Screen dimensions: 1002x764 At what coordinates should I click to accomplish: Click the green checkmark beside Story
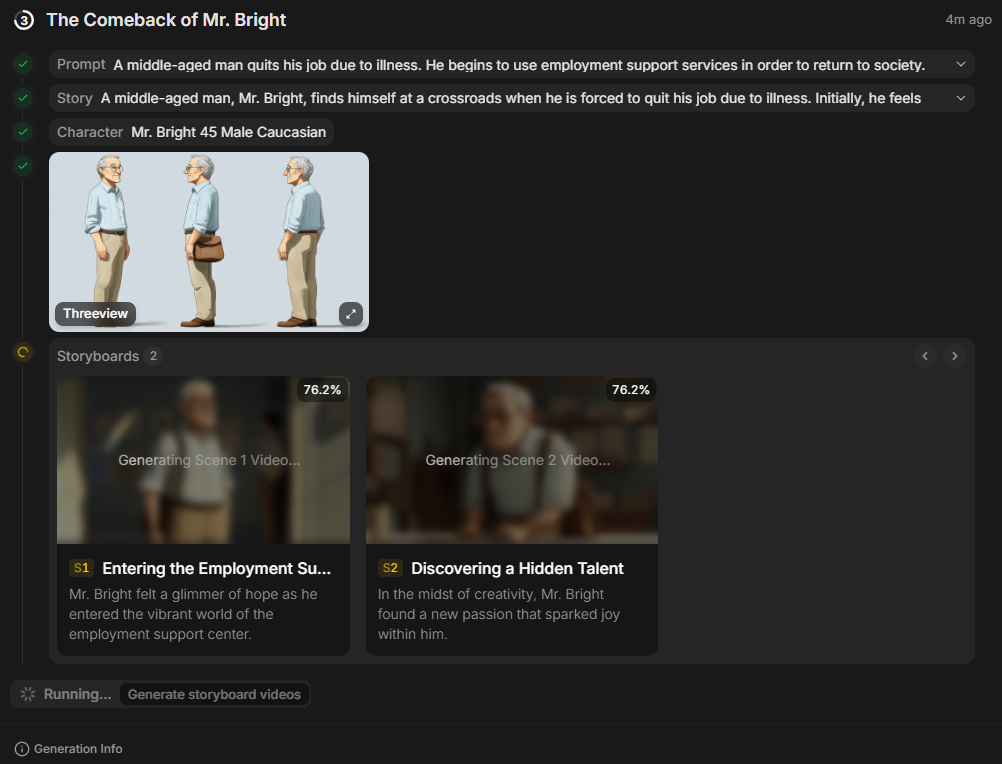coord(23,98)
